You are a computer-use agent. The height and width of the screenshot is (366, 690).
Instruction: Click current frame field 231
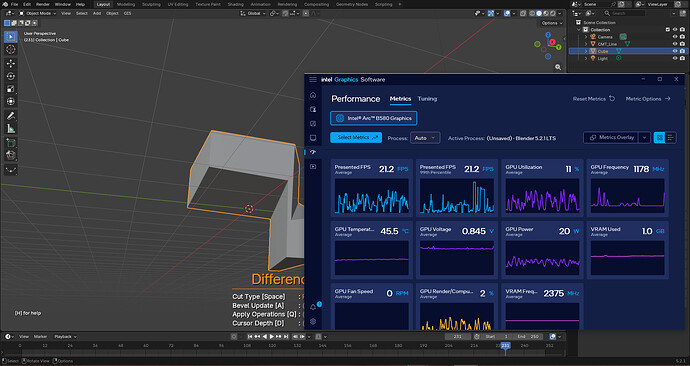coord(458,337)
